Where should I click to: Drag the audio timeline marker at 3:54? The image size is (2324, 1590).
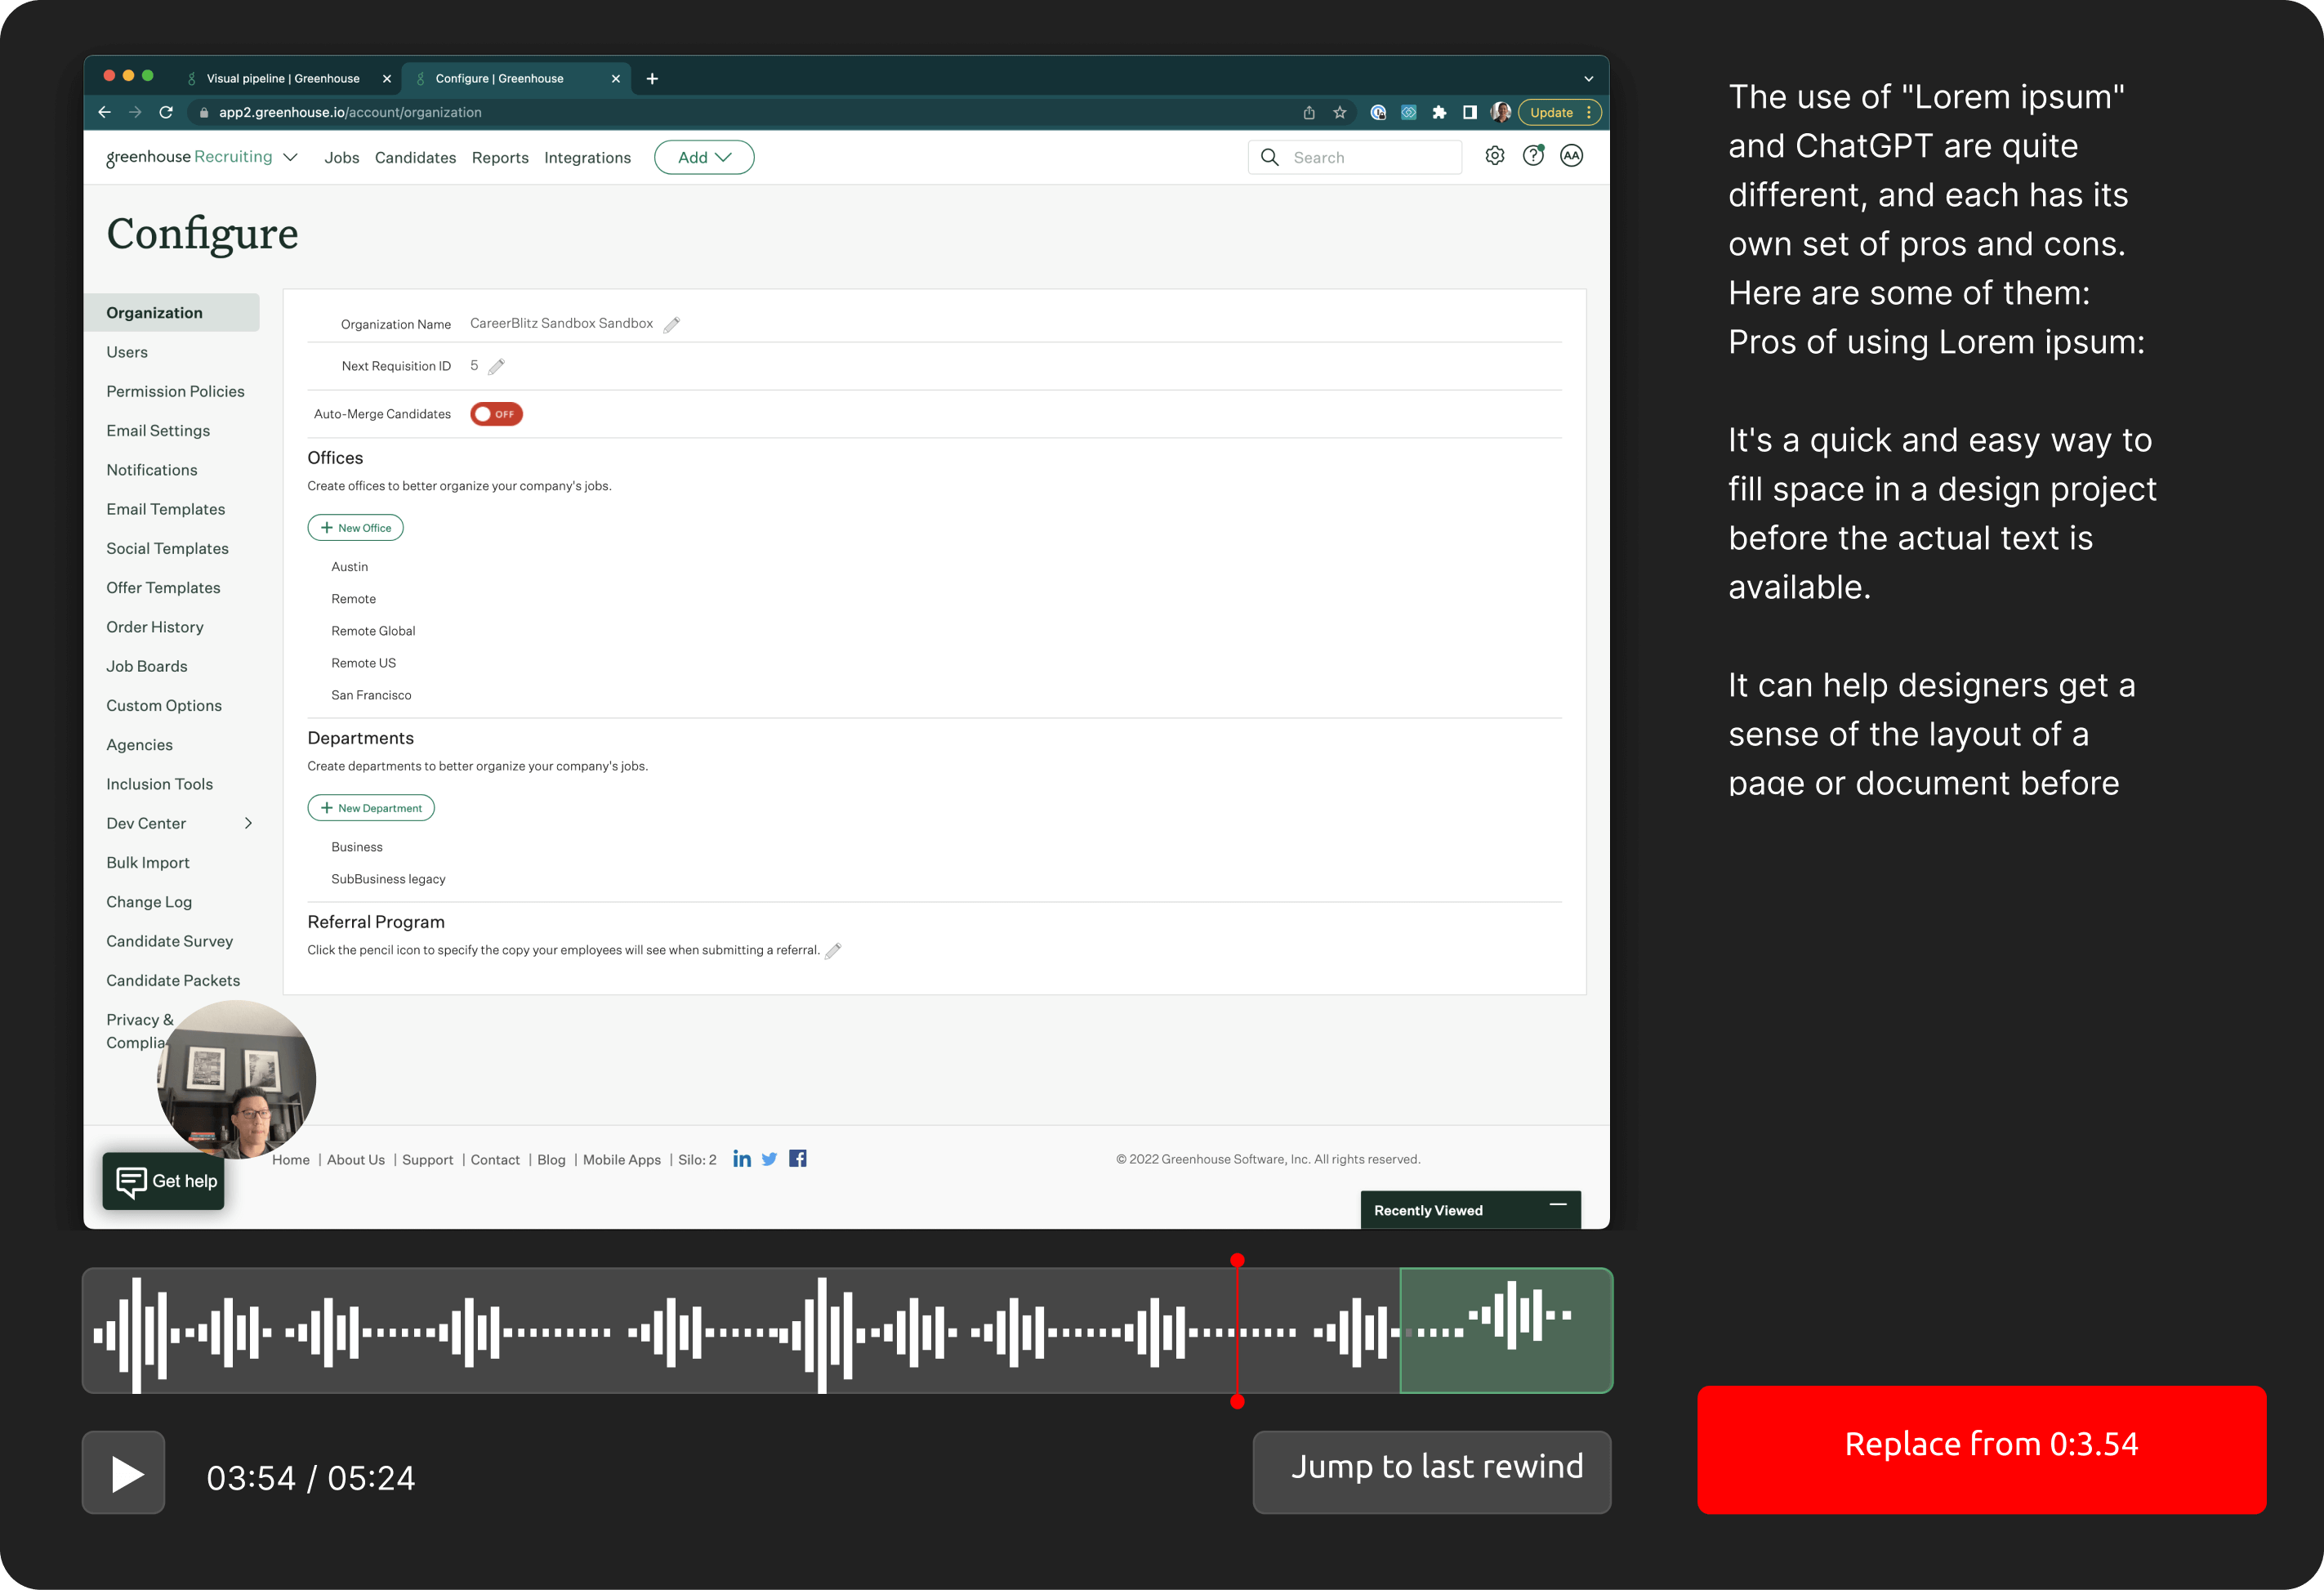[x=1236, y=1330]
